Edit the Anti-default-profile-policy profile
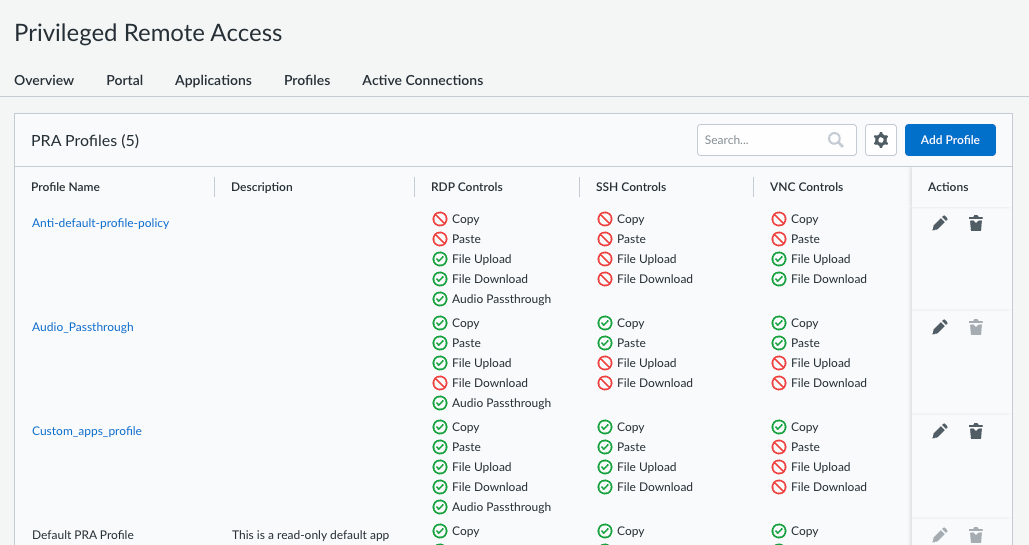 (939, 223)
